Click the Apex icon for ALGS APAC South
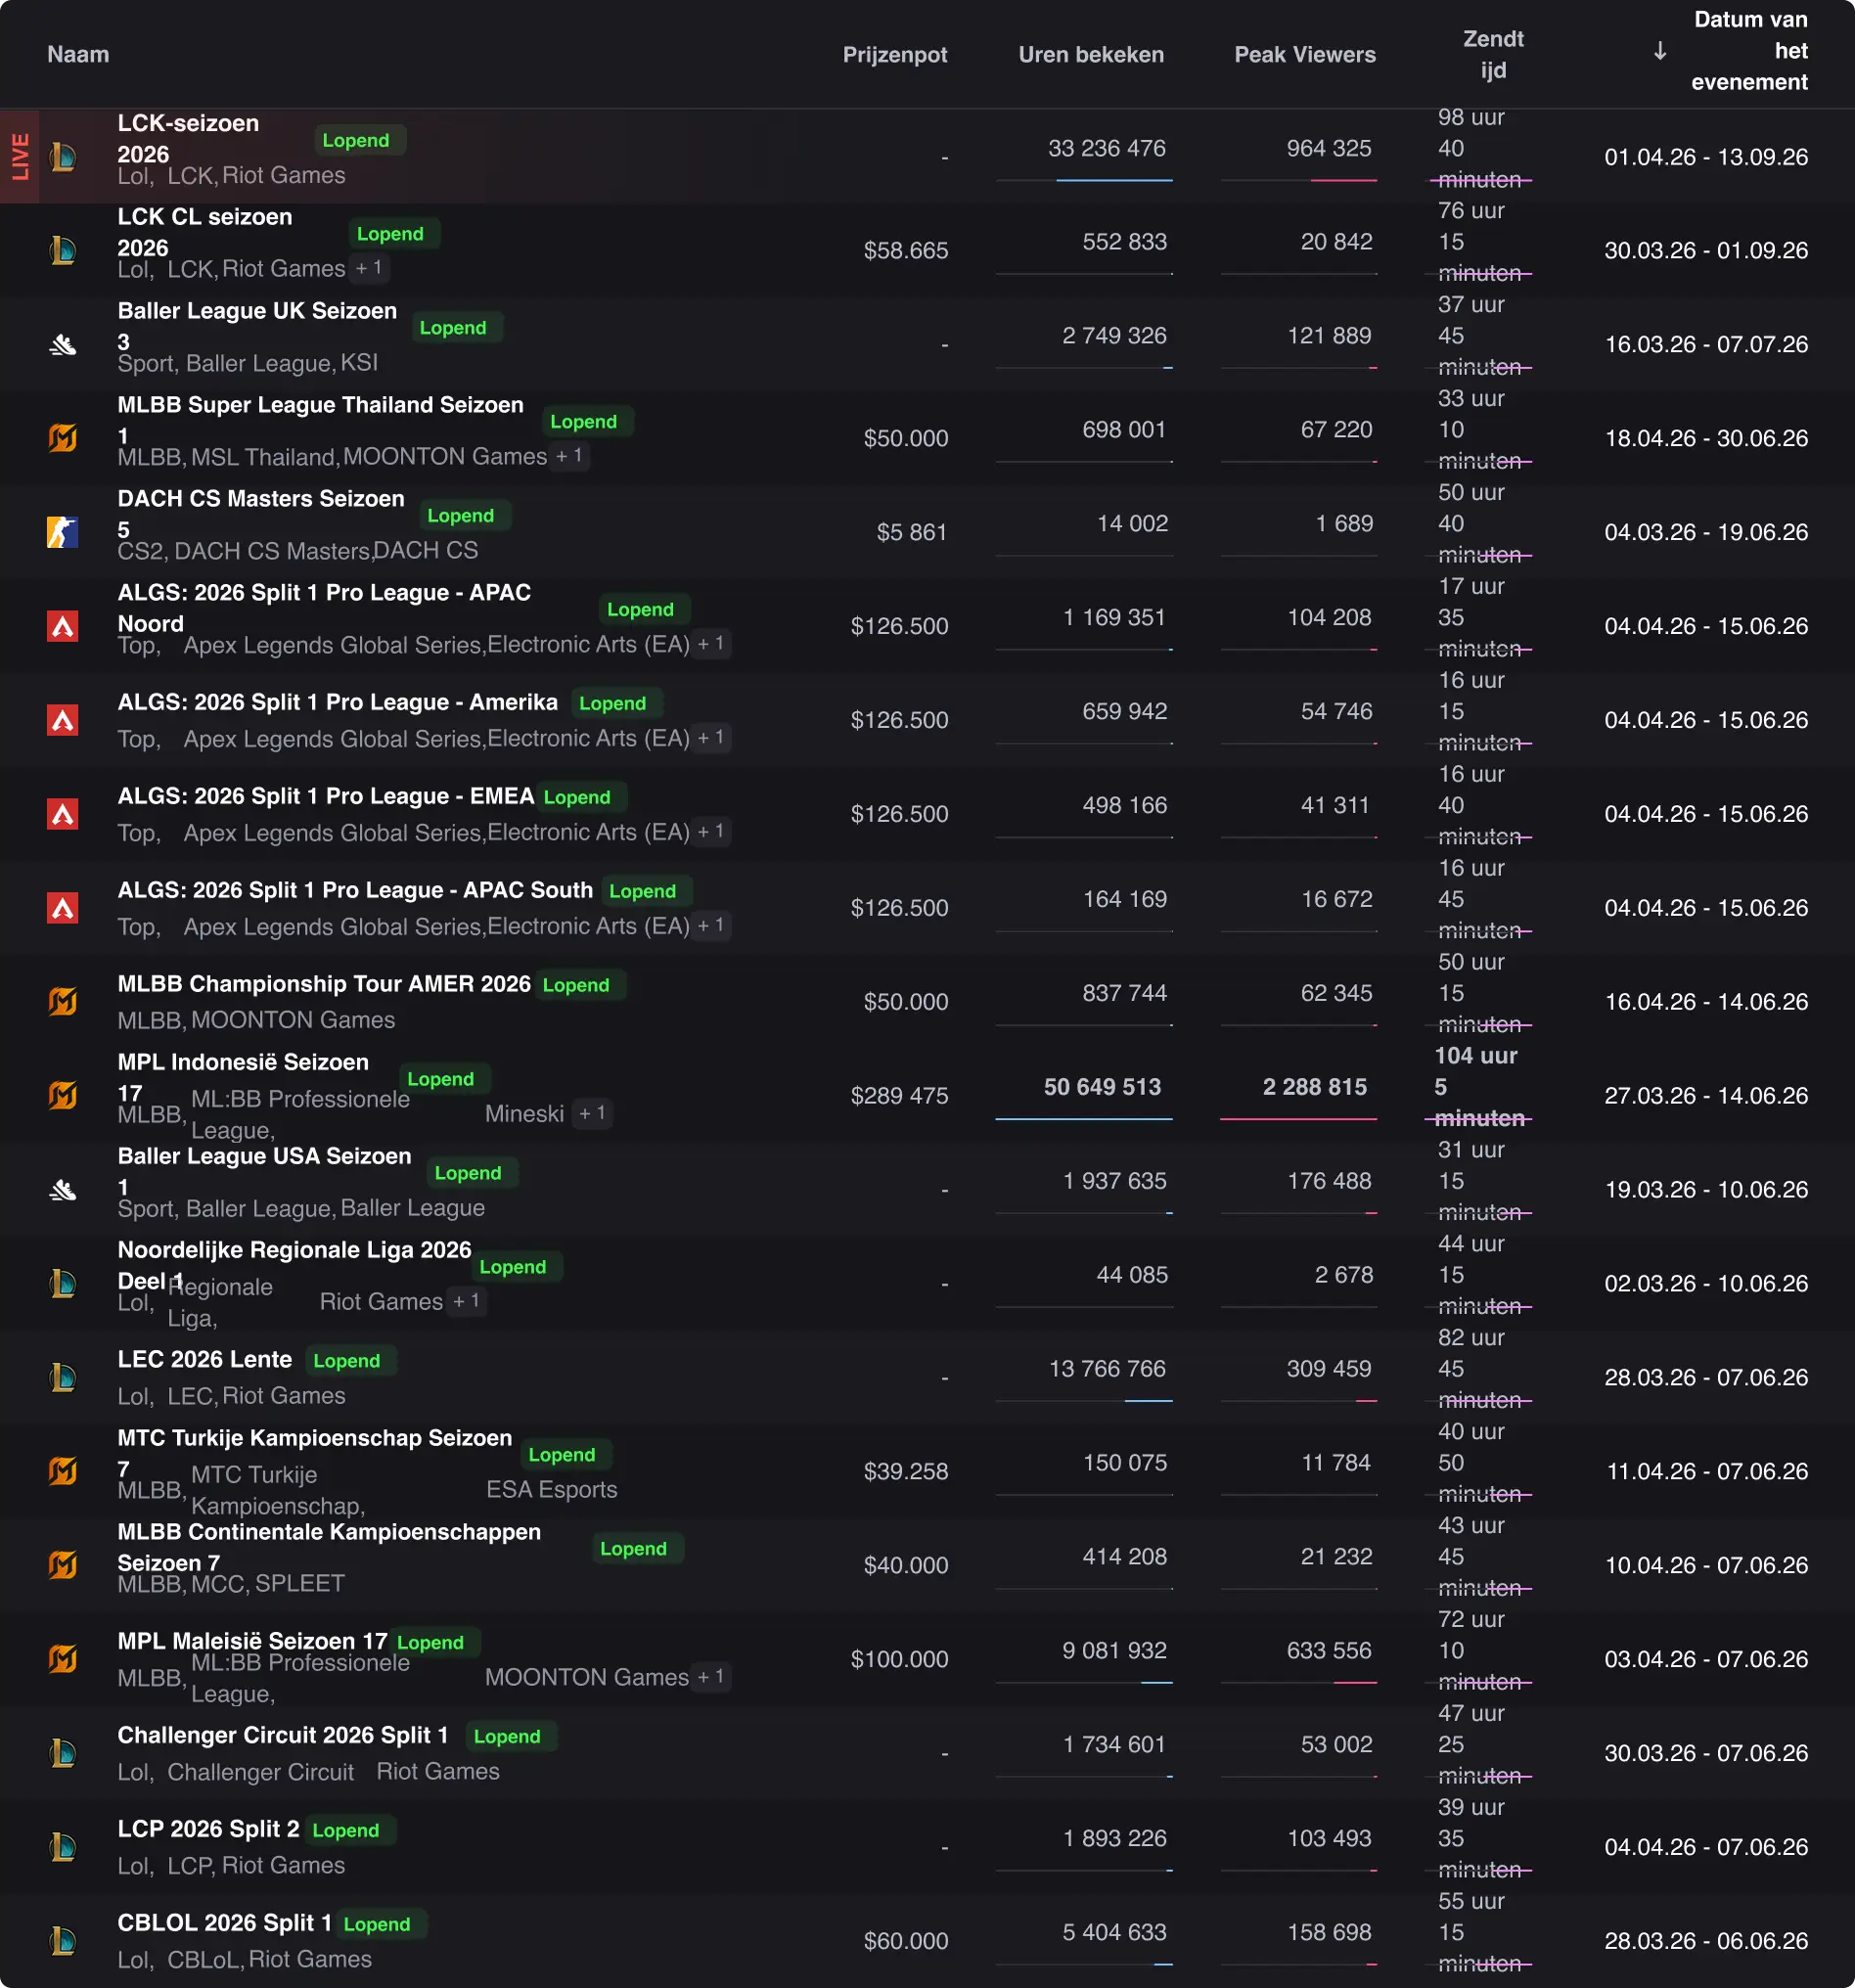 click(63, 908)
